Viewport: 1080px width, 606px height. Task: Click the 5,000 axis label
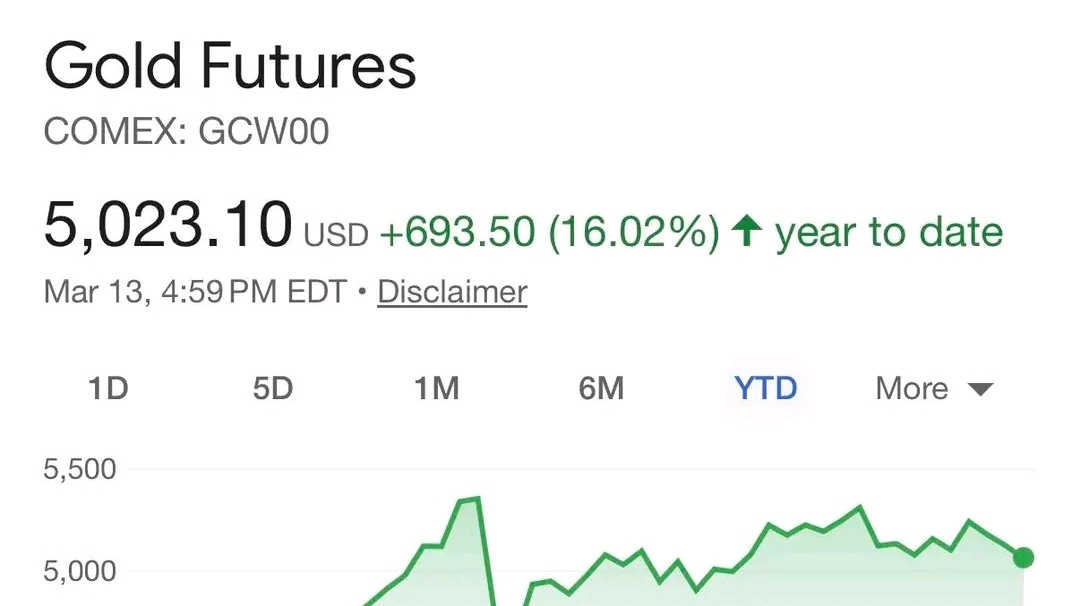tap(80, 572)
